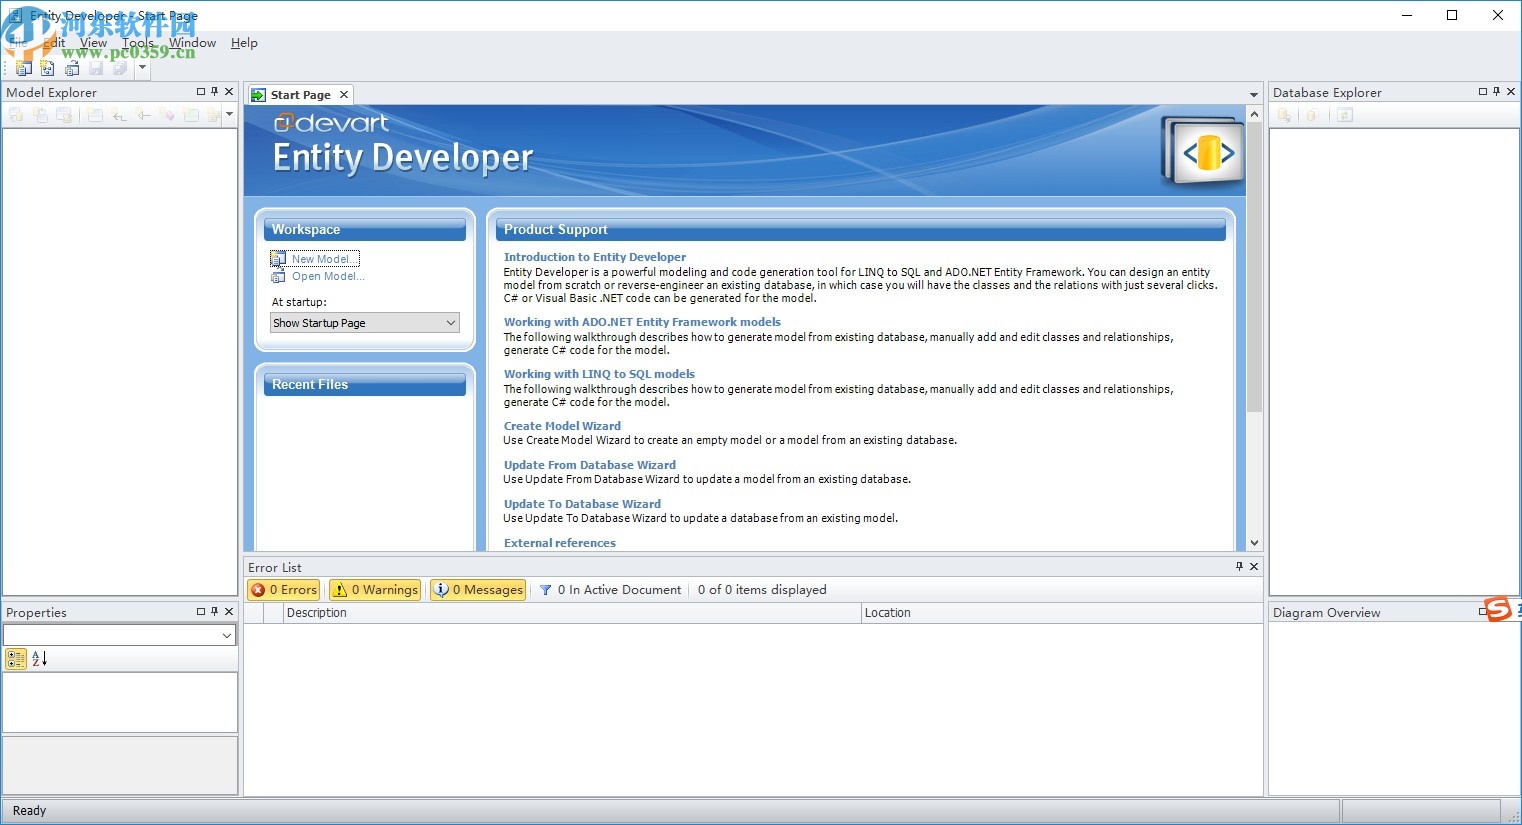Click the Start Page scrollbar down arrow

(1254, 543)
